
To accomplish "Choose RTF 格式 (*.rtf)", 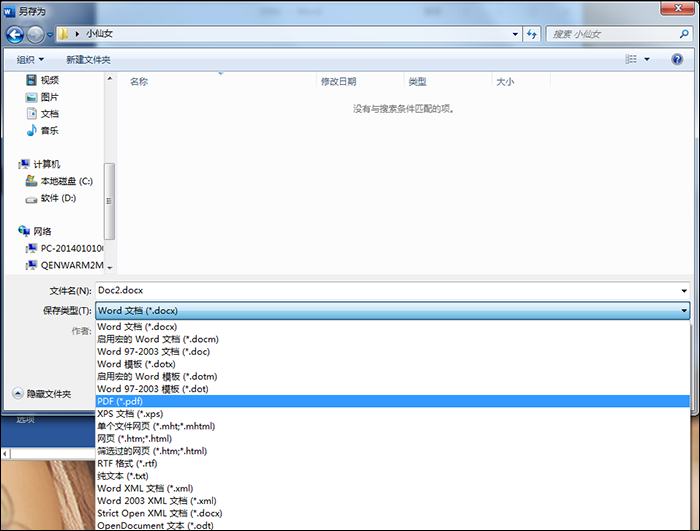I will click(392, 464).
